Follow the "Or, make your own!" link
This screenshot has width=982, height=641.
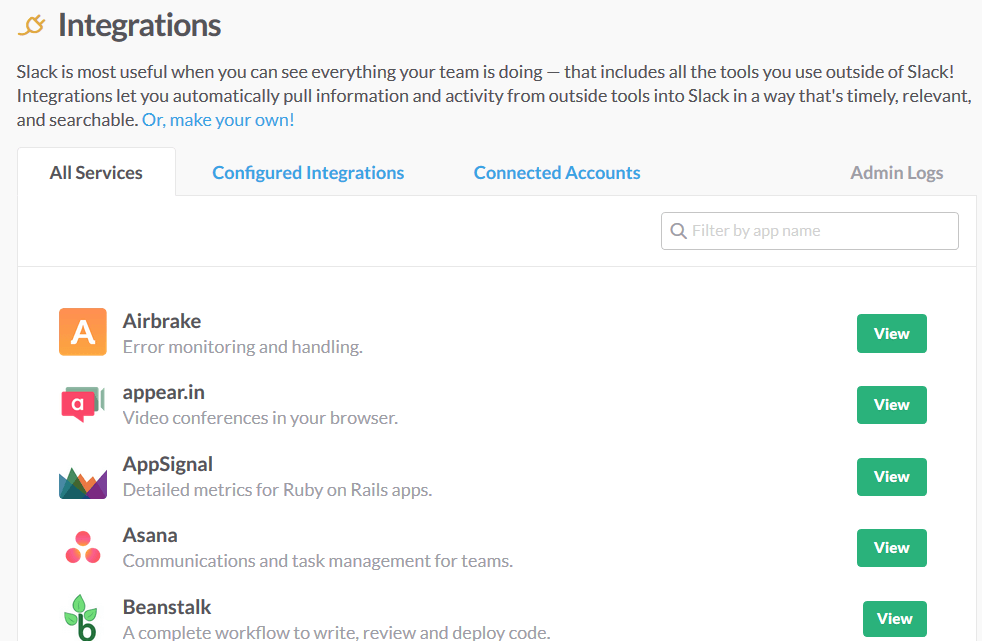218,120
